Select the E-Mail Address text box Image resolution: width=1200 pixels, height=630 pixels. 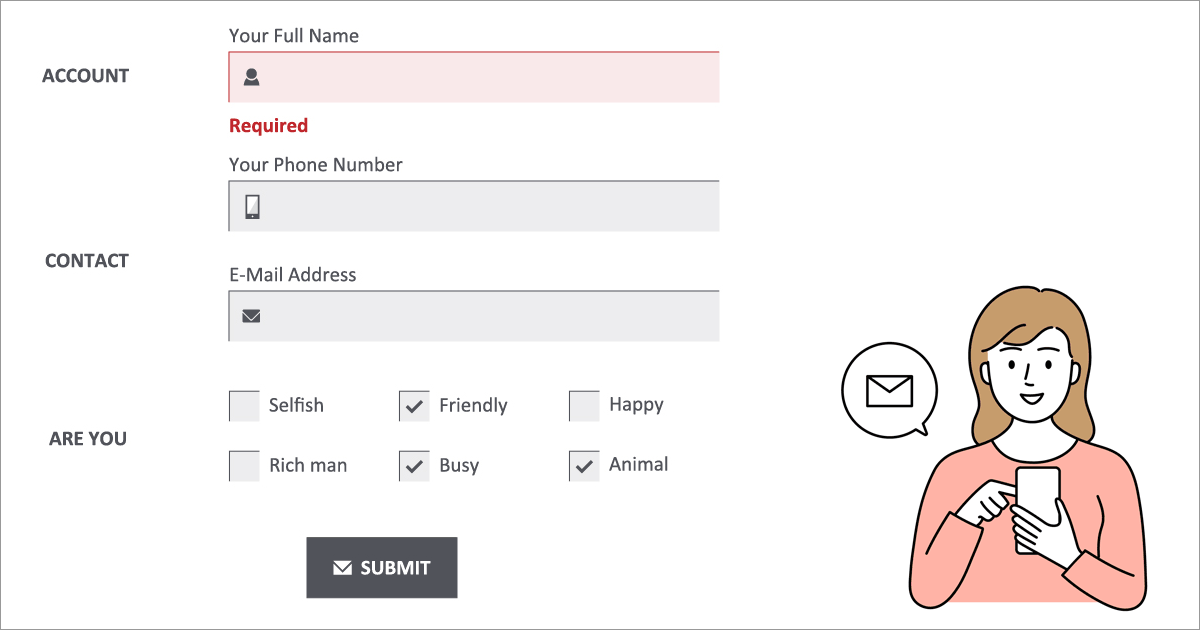(490, 316)
